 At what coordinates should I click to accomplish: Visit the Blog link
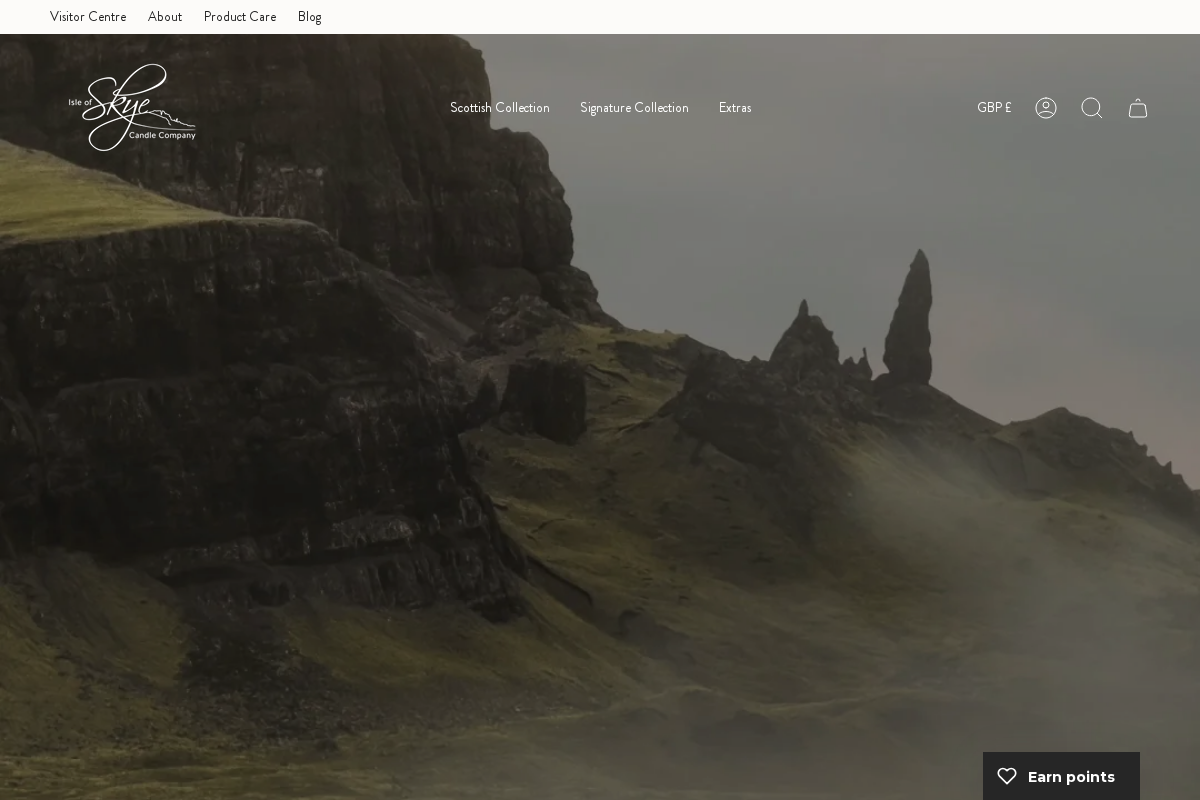pos(310,16)
